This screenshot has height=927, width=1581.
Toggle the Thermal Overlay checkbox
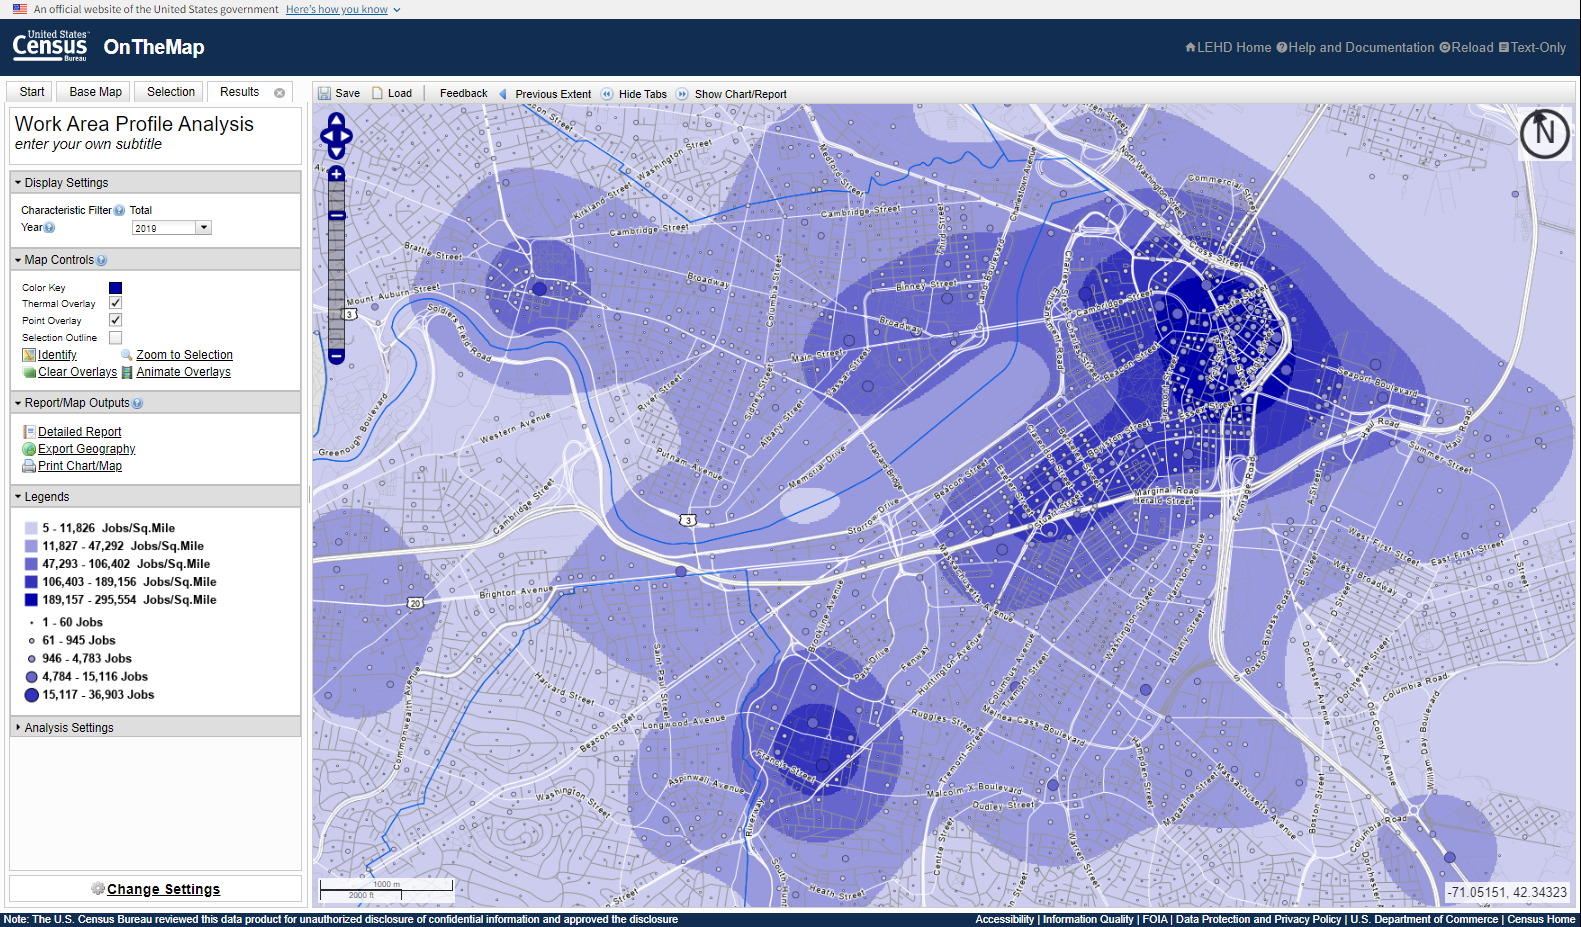pyautogui.click(x=116, y=303)
